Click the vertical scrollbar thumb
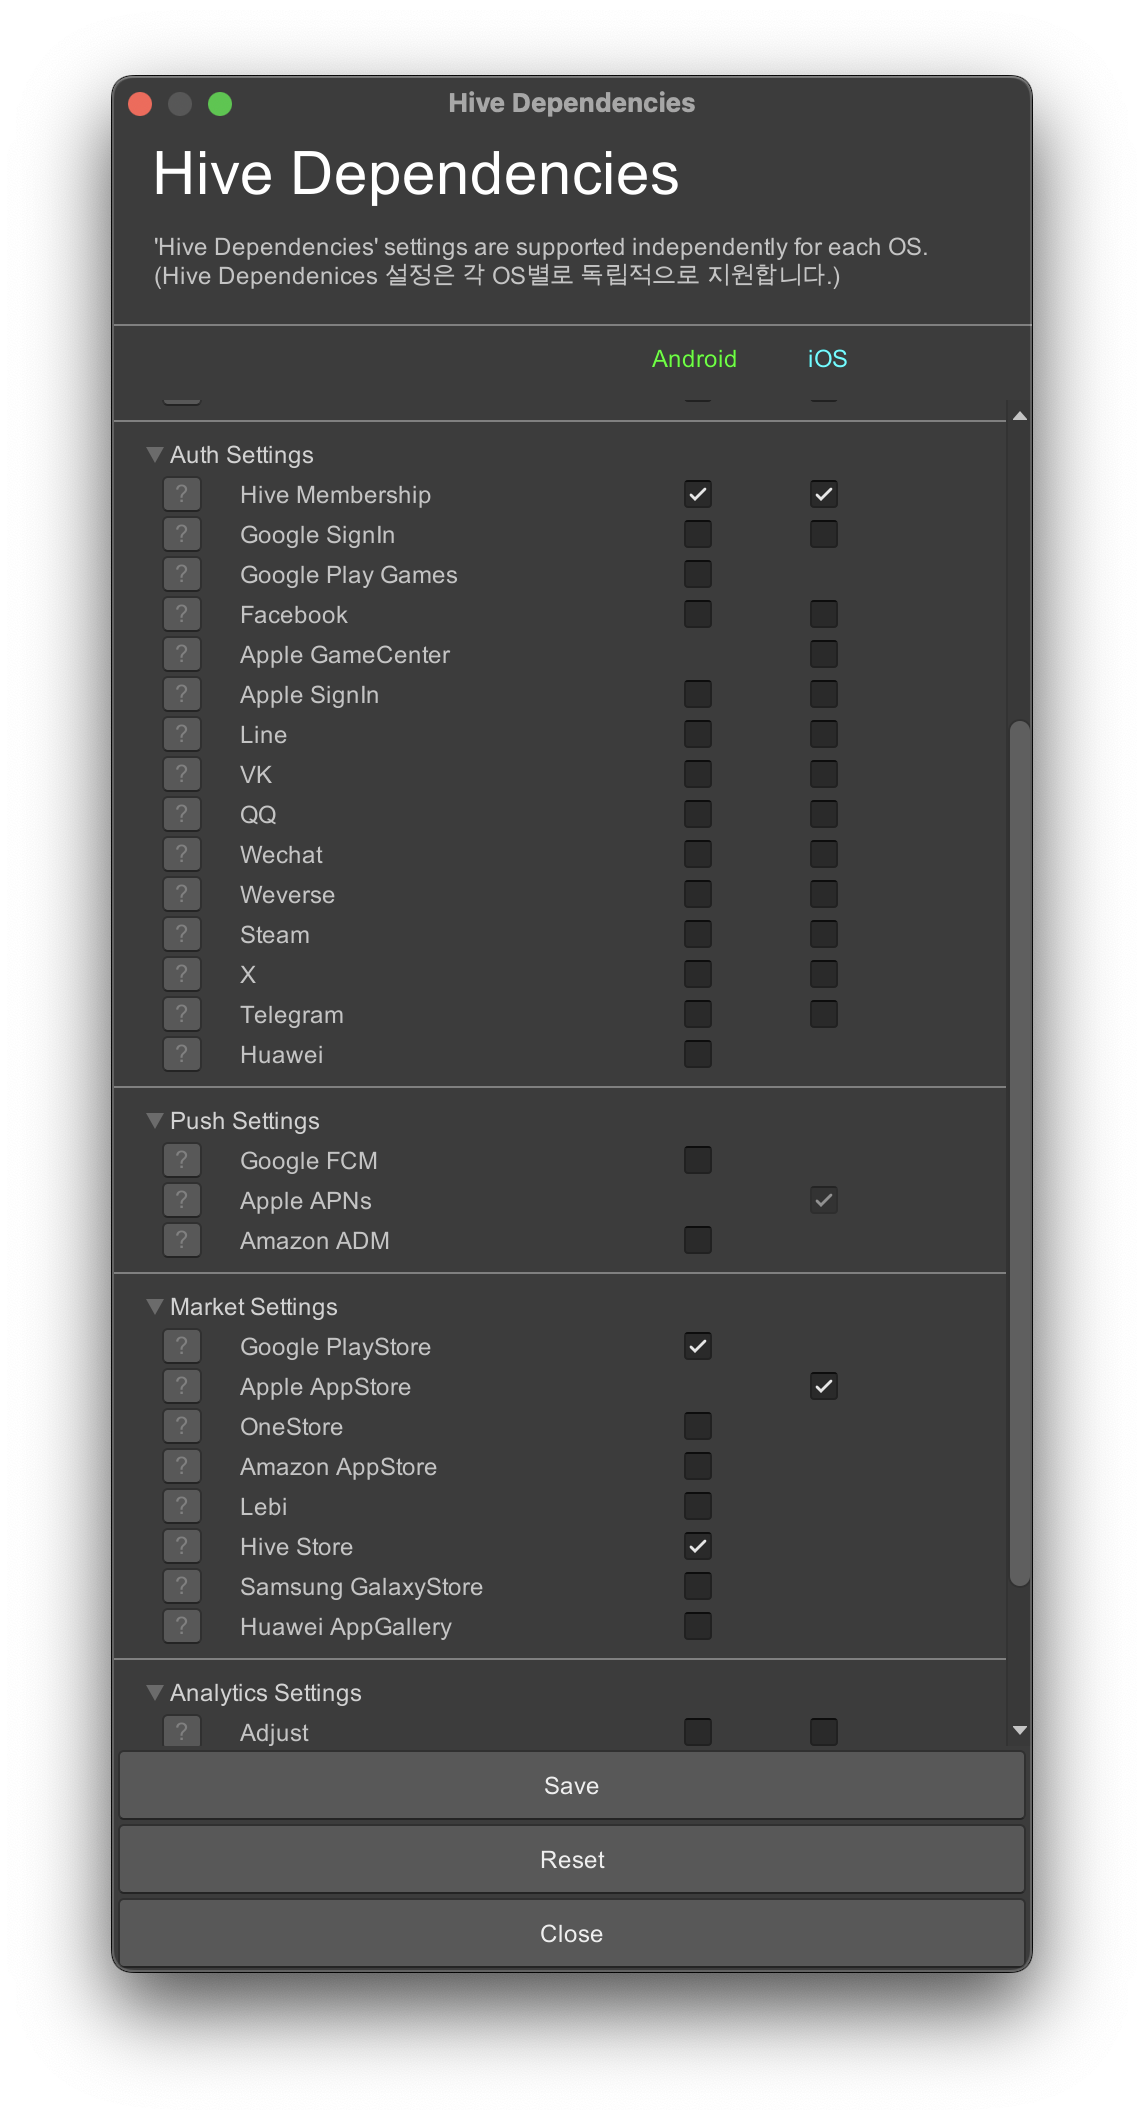This screenshot has height=2120, width=1144. (1019, 1150)
